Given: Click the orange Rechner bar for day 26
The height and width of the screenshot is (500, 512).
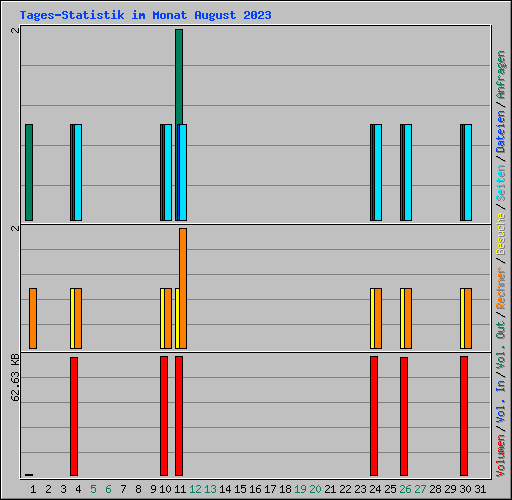Looking at the screenshot, I should click(x=408, y=318).
